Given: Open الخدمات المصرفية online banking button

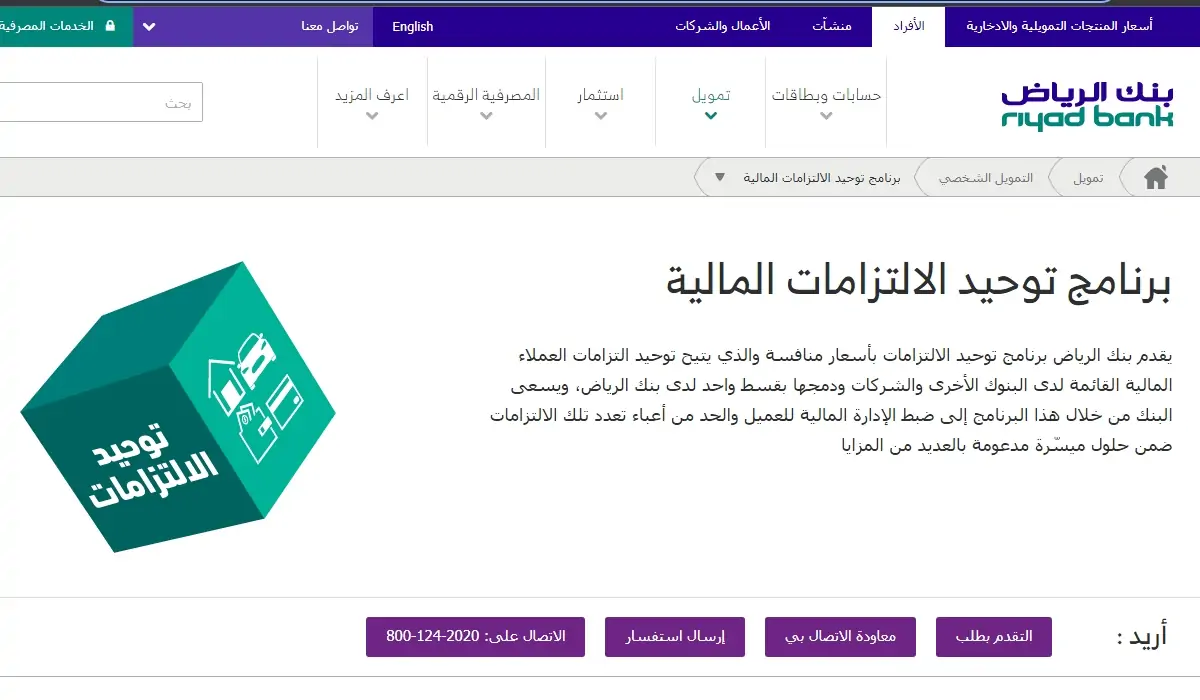Looking at the screenshot, I should (x=66, y=26).
